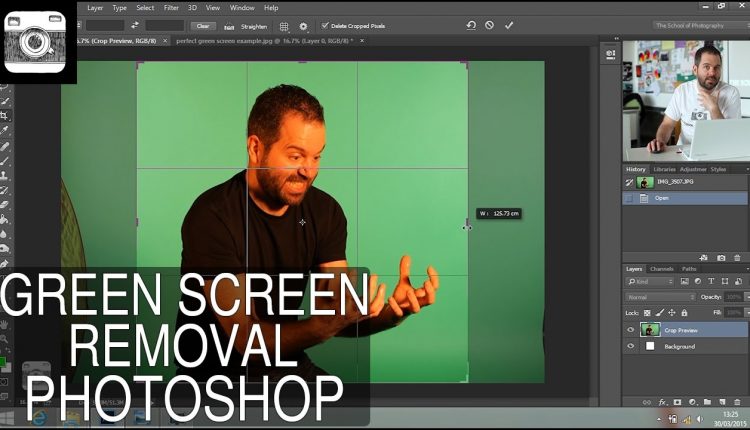Toggle Delete Cropped Pixels checkbox
This screenshot has width=750, height=430.
tap(325, 25)
